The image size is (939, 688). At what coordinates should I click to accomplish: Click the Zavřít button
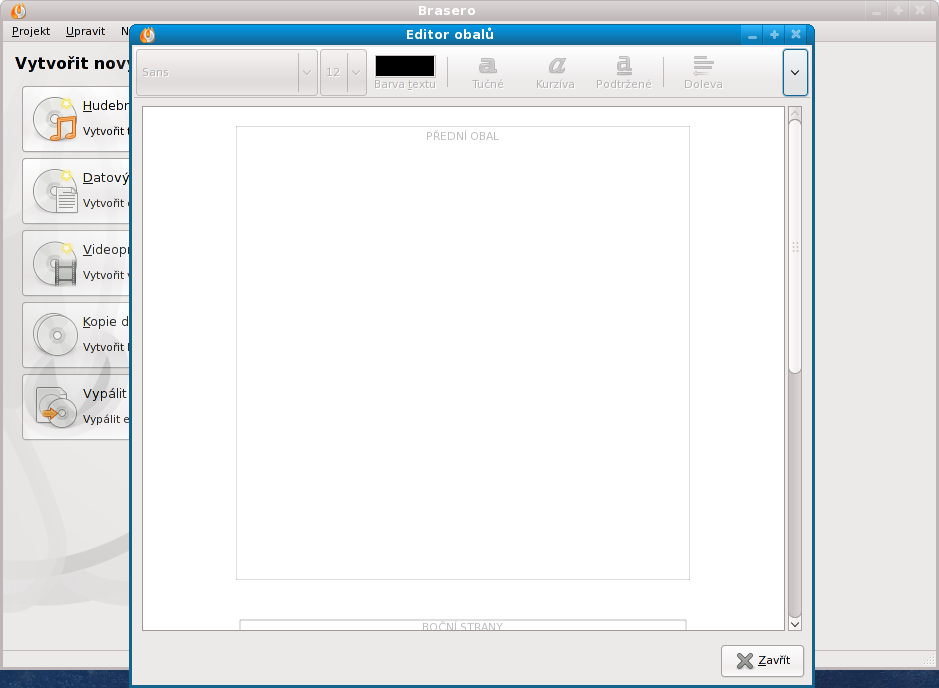(762, 661)
